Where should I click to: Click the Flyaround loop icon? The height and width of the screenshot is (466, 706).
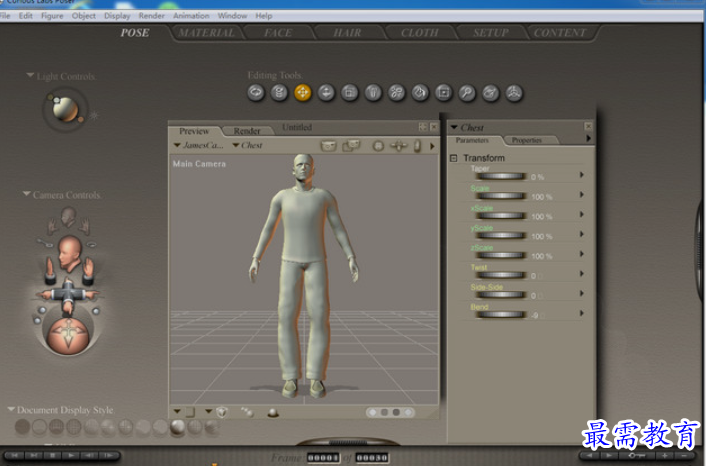(91, 244)
